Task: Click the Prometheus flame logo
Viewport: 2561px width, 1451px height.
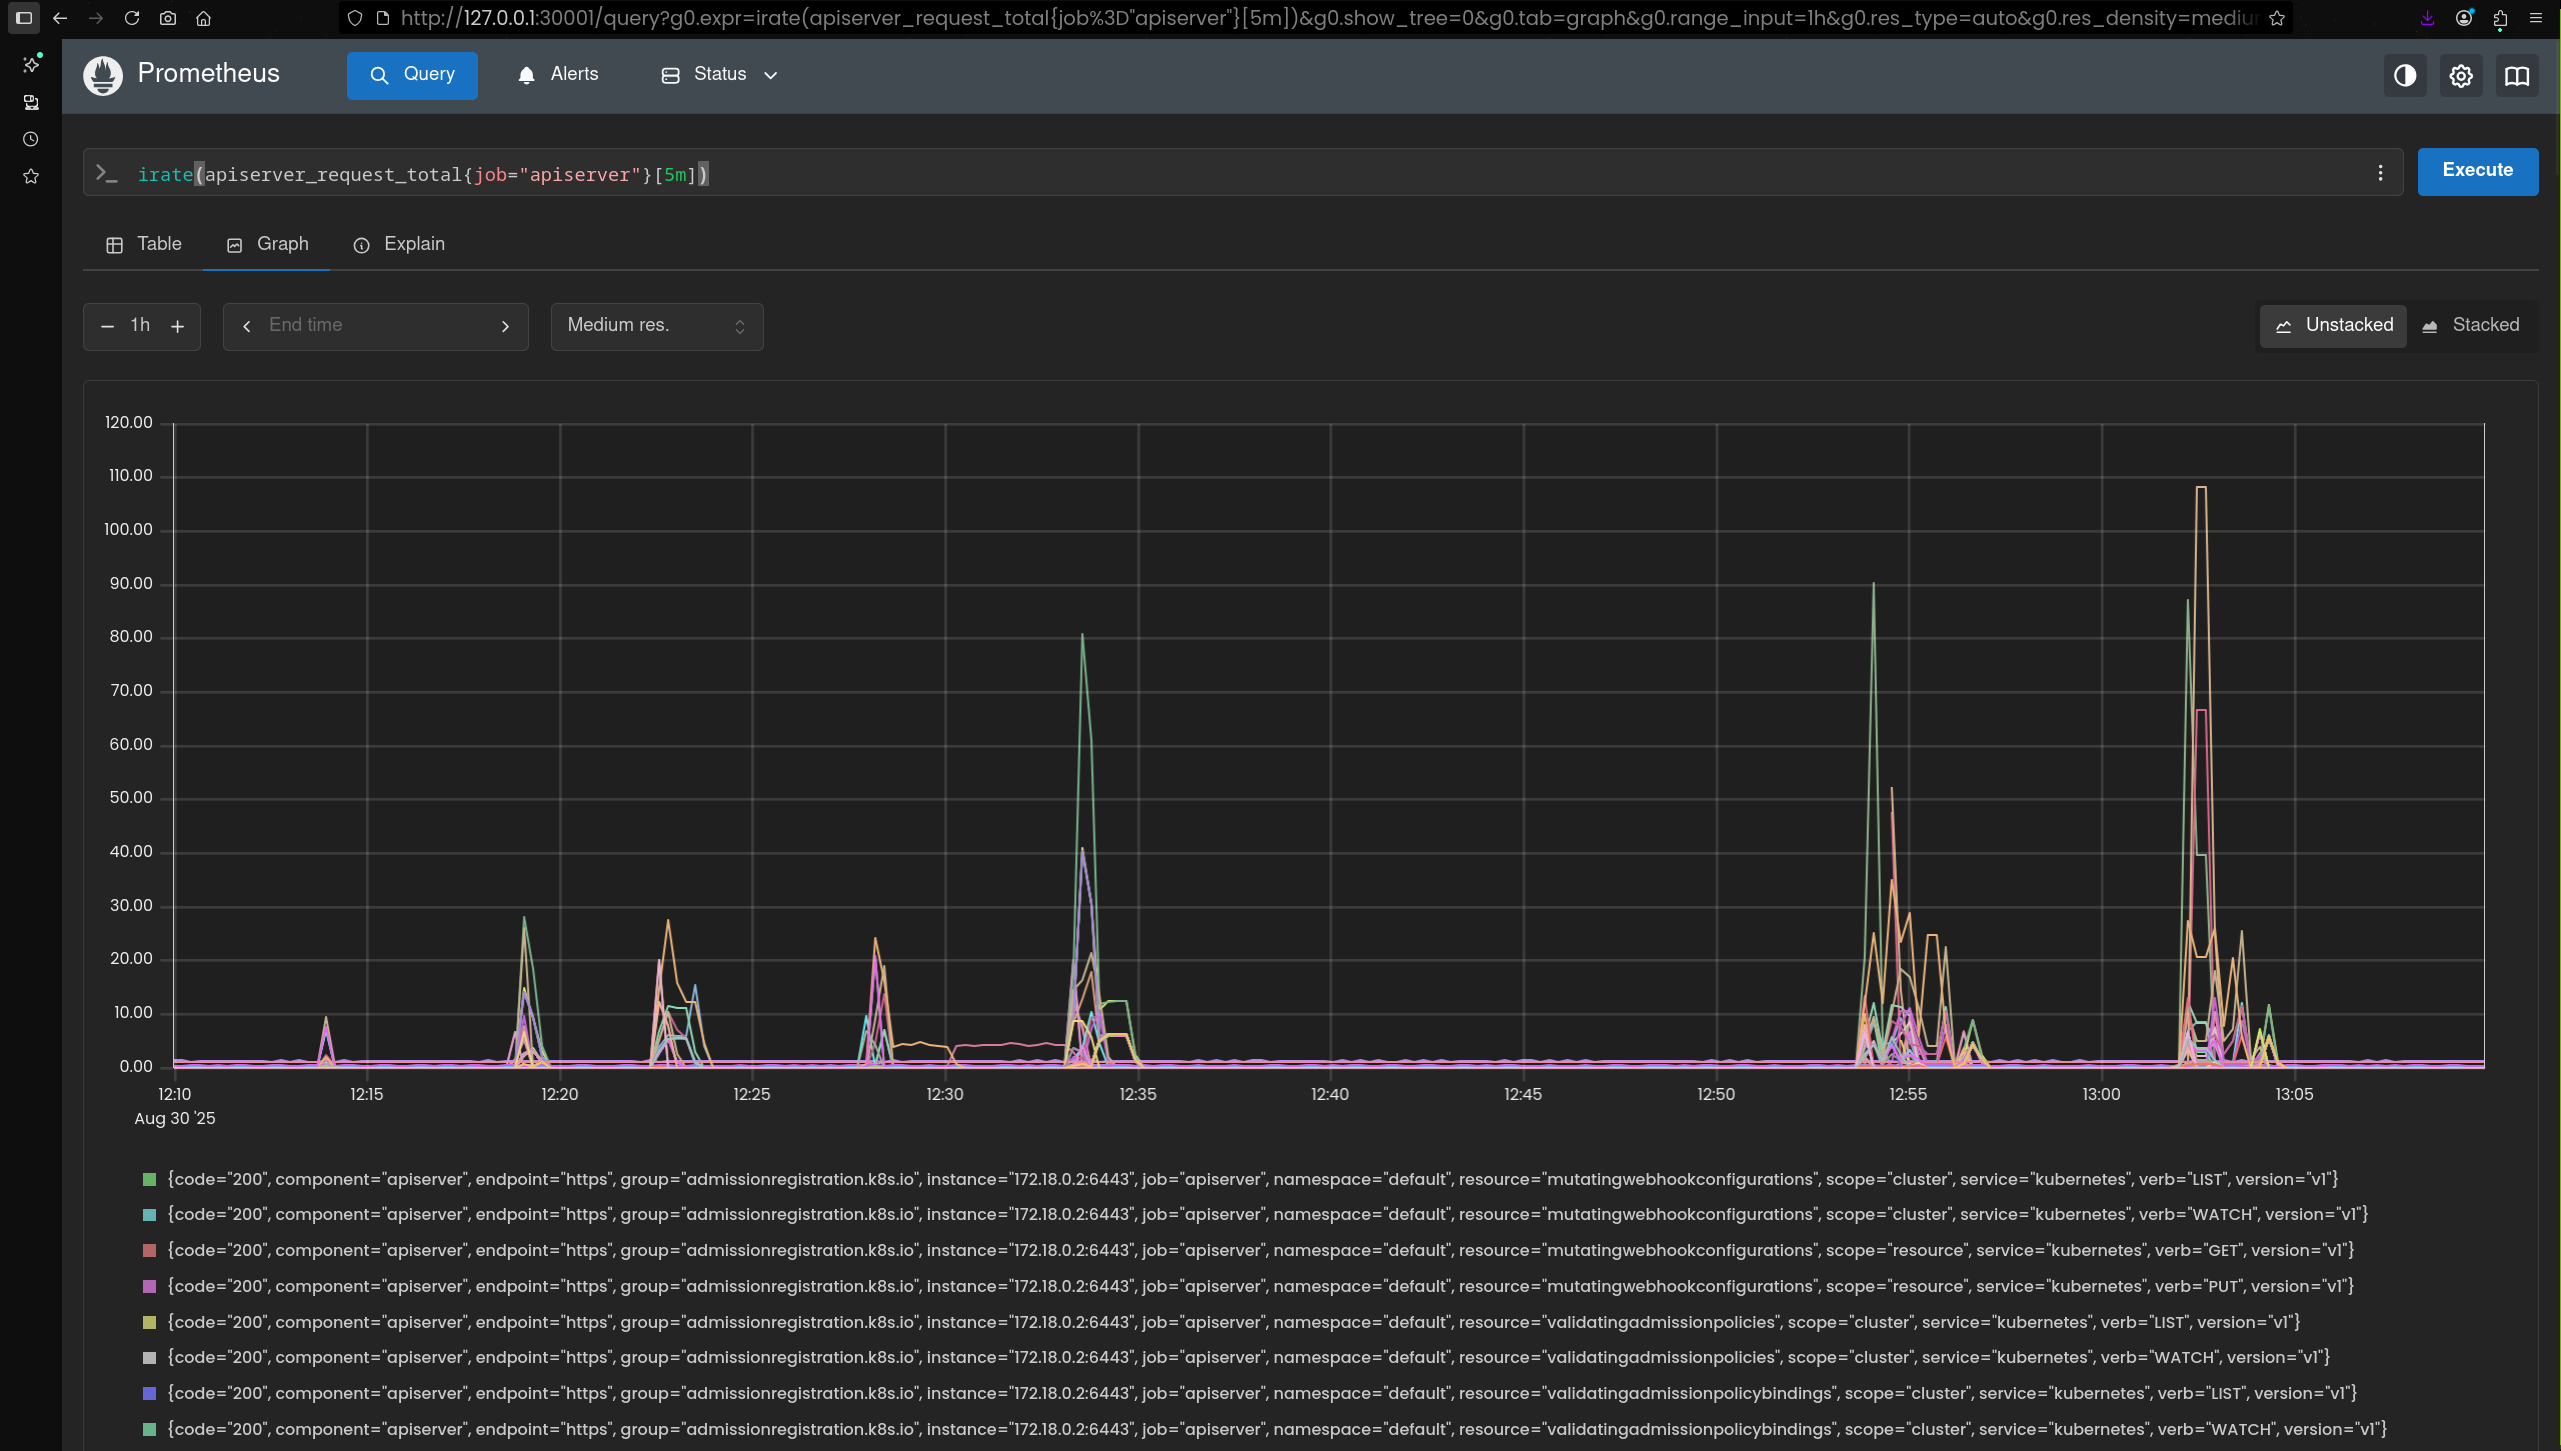Action: [103, 75]
